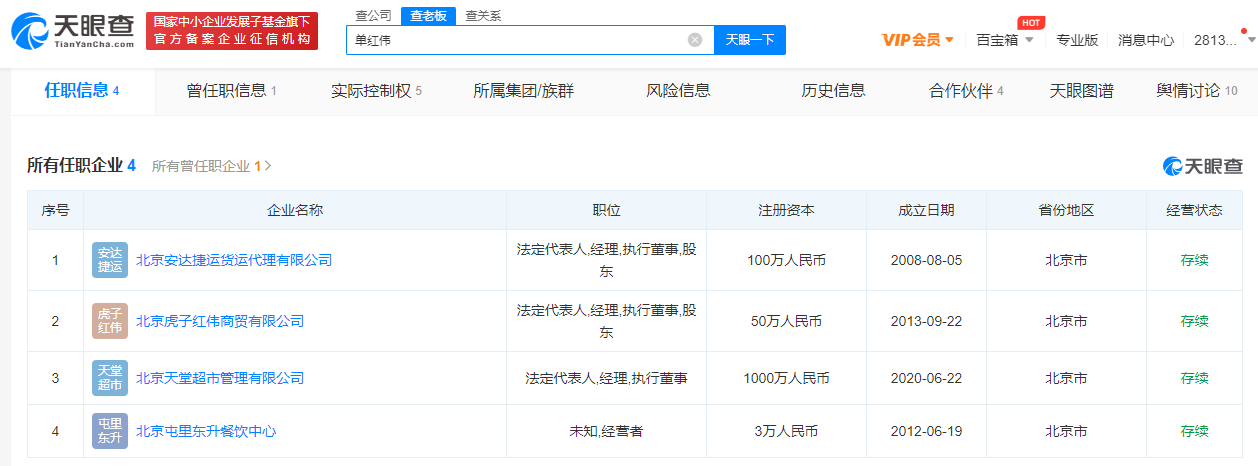This screenshot has width=1258, height=466.
Task: Click the 所有任职企业 4 heading
Action: coord(81,165)
